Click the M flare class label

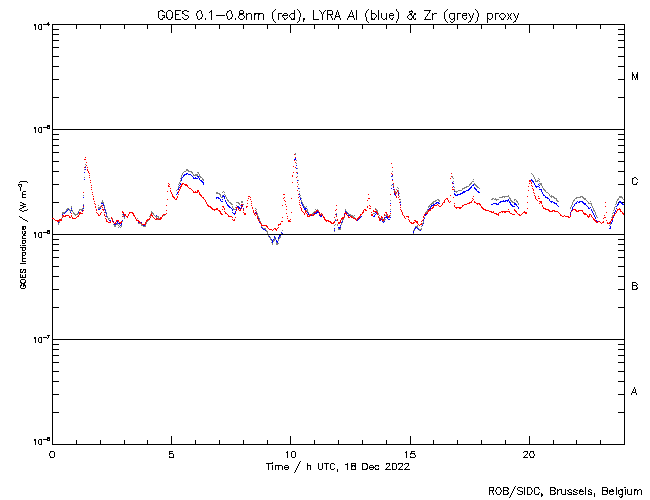(635, 77)
